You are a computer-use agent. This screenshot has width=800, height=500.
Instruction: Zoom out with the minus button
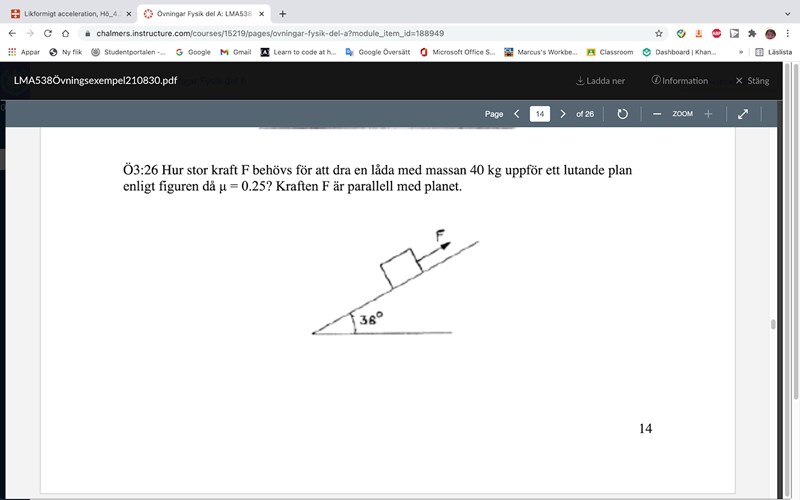[x=657, y=114]
